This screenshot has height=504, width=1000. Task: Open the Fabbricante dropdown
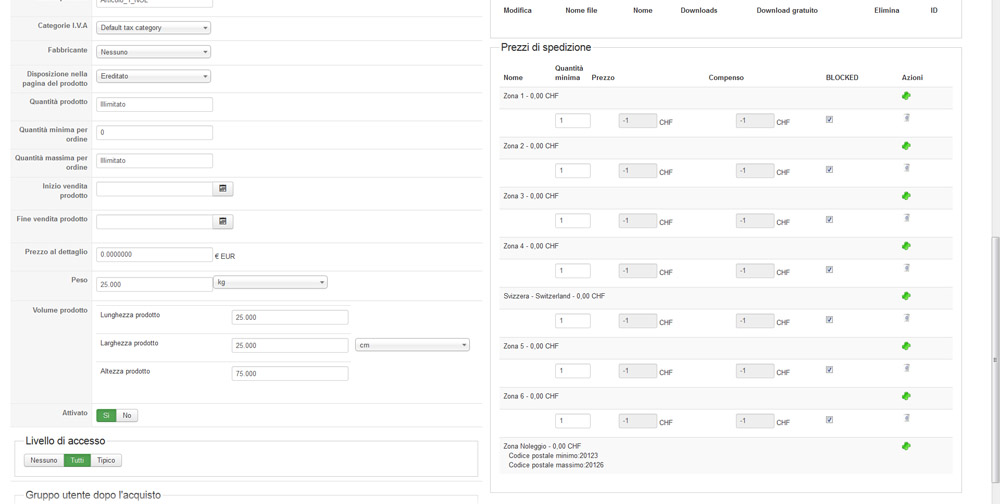coord(153,52)
